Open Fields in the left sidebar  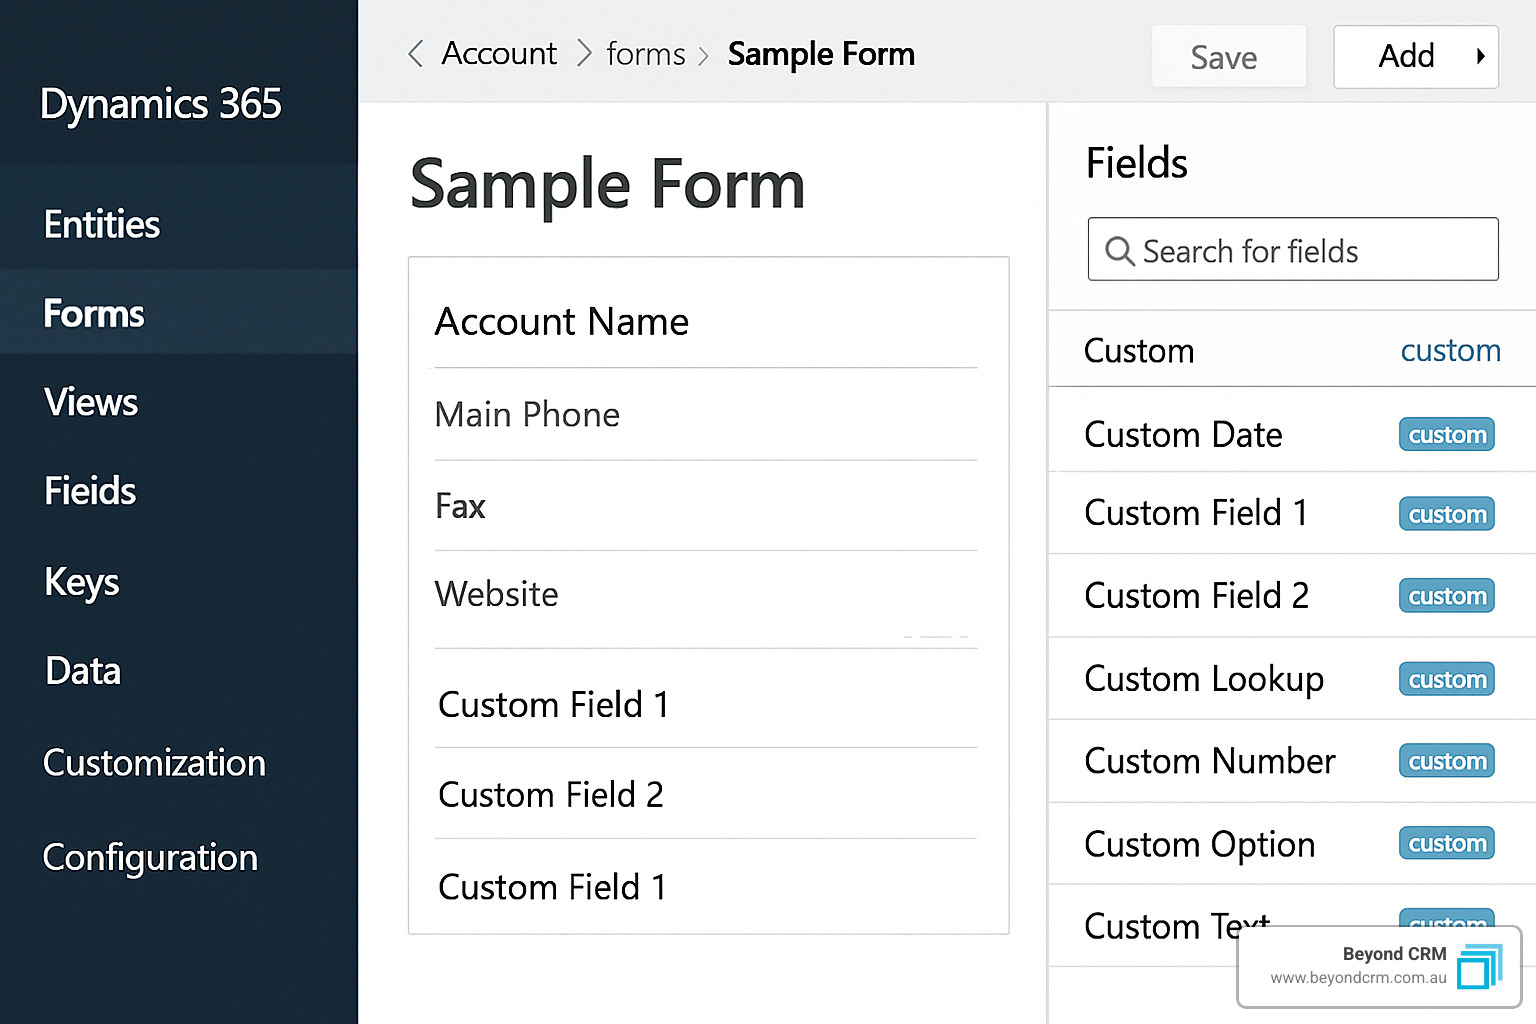pos(90,492)
